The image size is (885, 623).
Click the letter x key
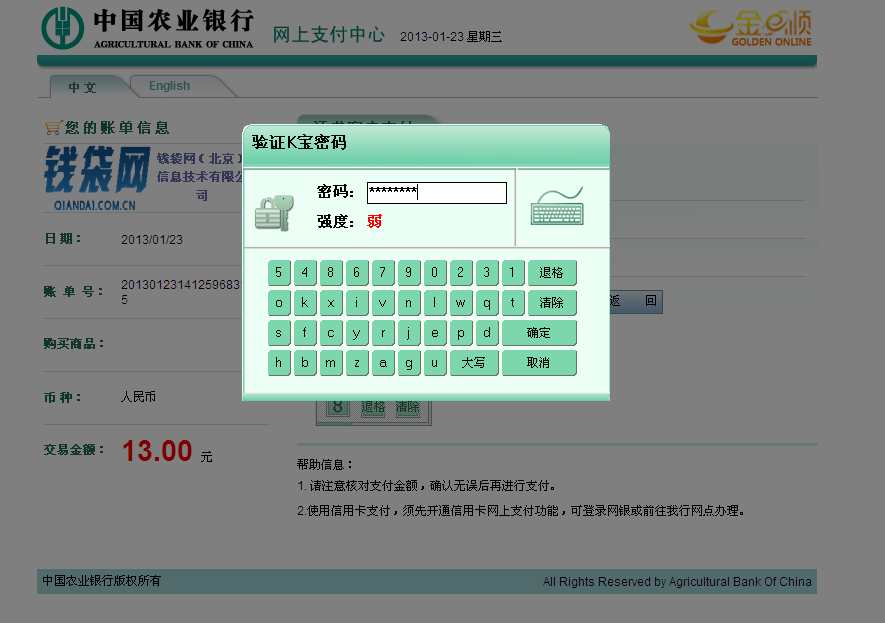coord(331,302)
